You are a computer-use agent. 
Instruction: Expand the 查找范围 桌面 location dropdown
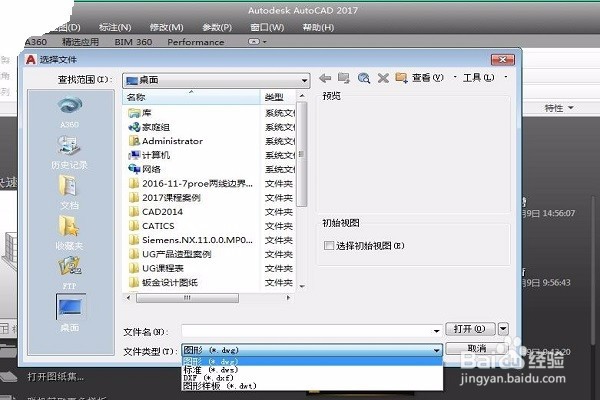[x=304, y=80]
